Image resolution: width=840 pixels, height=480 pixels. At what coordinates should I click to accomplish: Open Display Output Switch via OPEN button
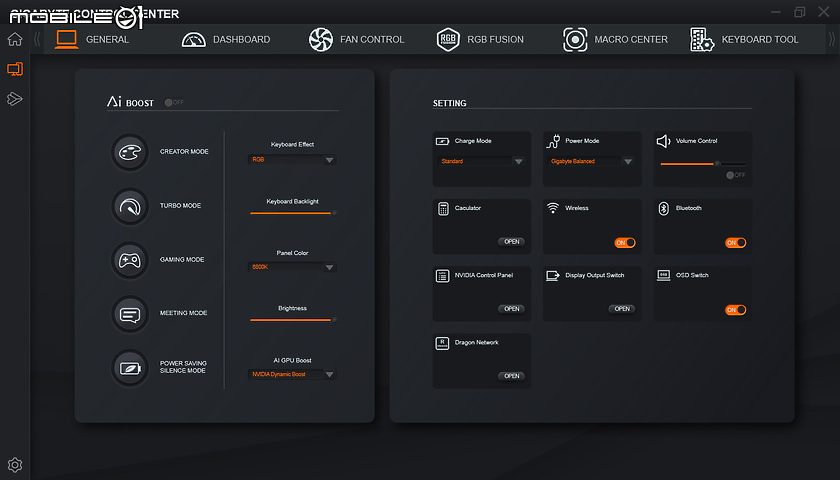point(622,309)
